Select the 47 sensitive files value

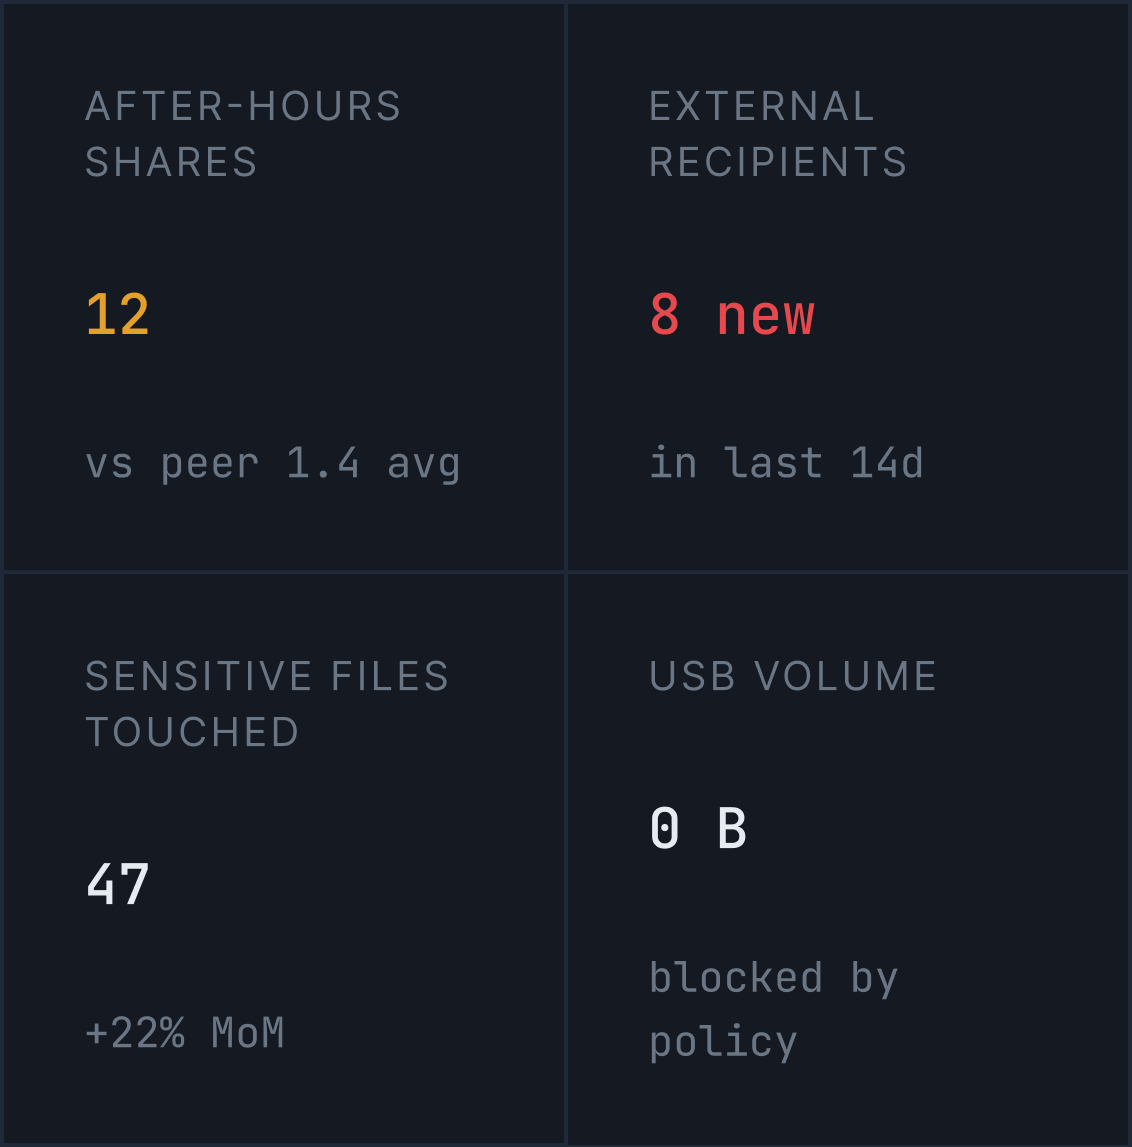(117, 884)
